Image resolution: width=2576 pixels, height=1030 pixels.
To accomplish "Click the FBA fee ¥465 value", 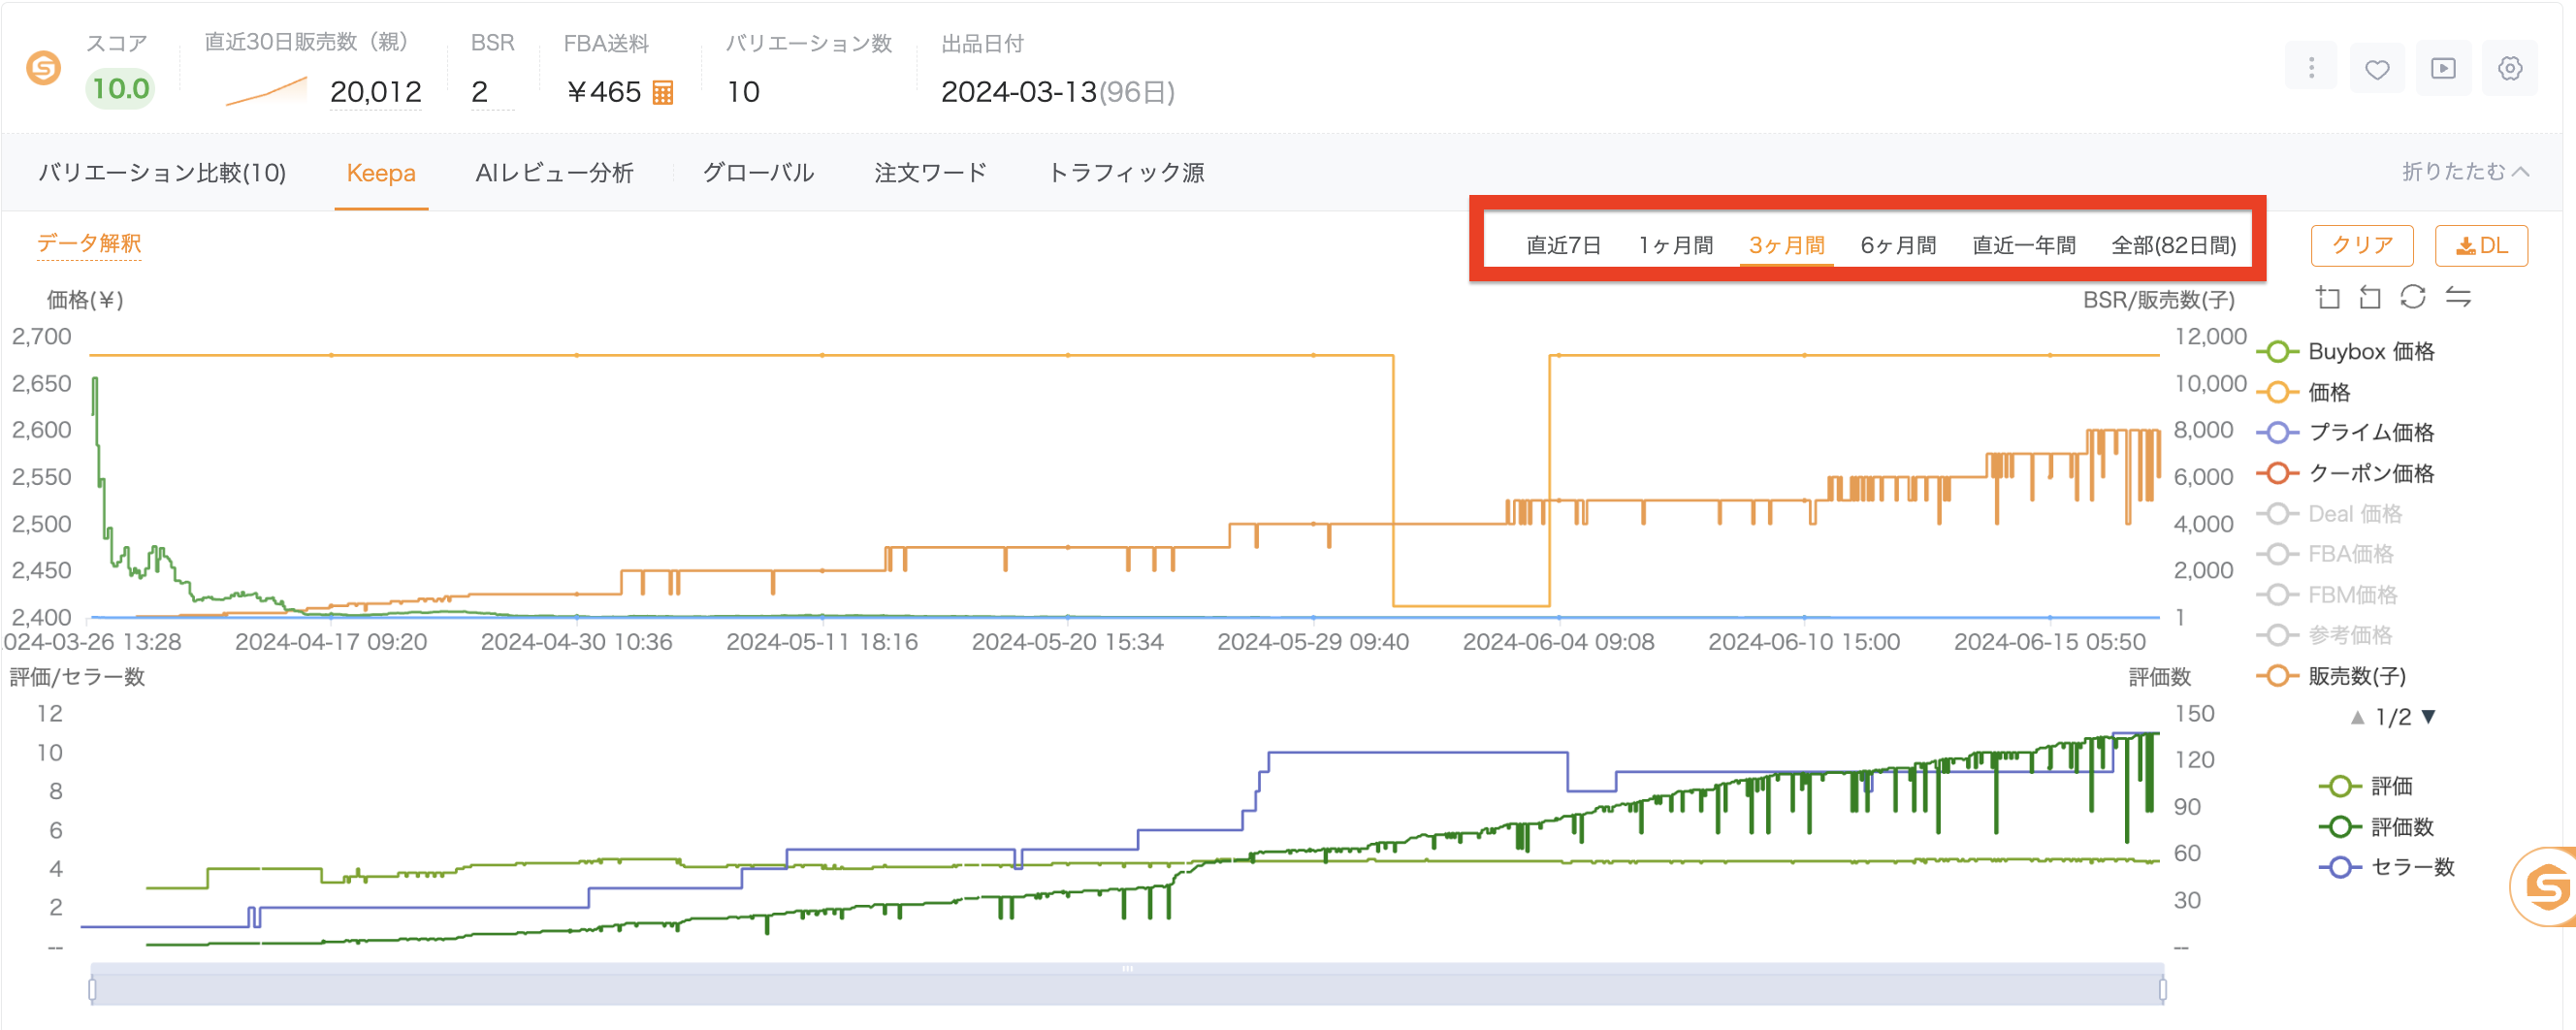I will 603,92.
